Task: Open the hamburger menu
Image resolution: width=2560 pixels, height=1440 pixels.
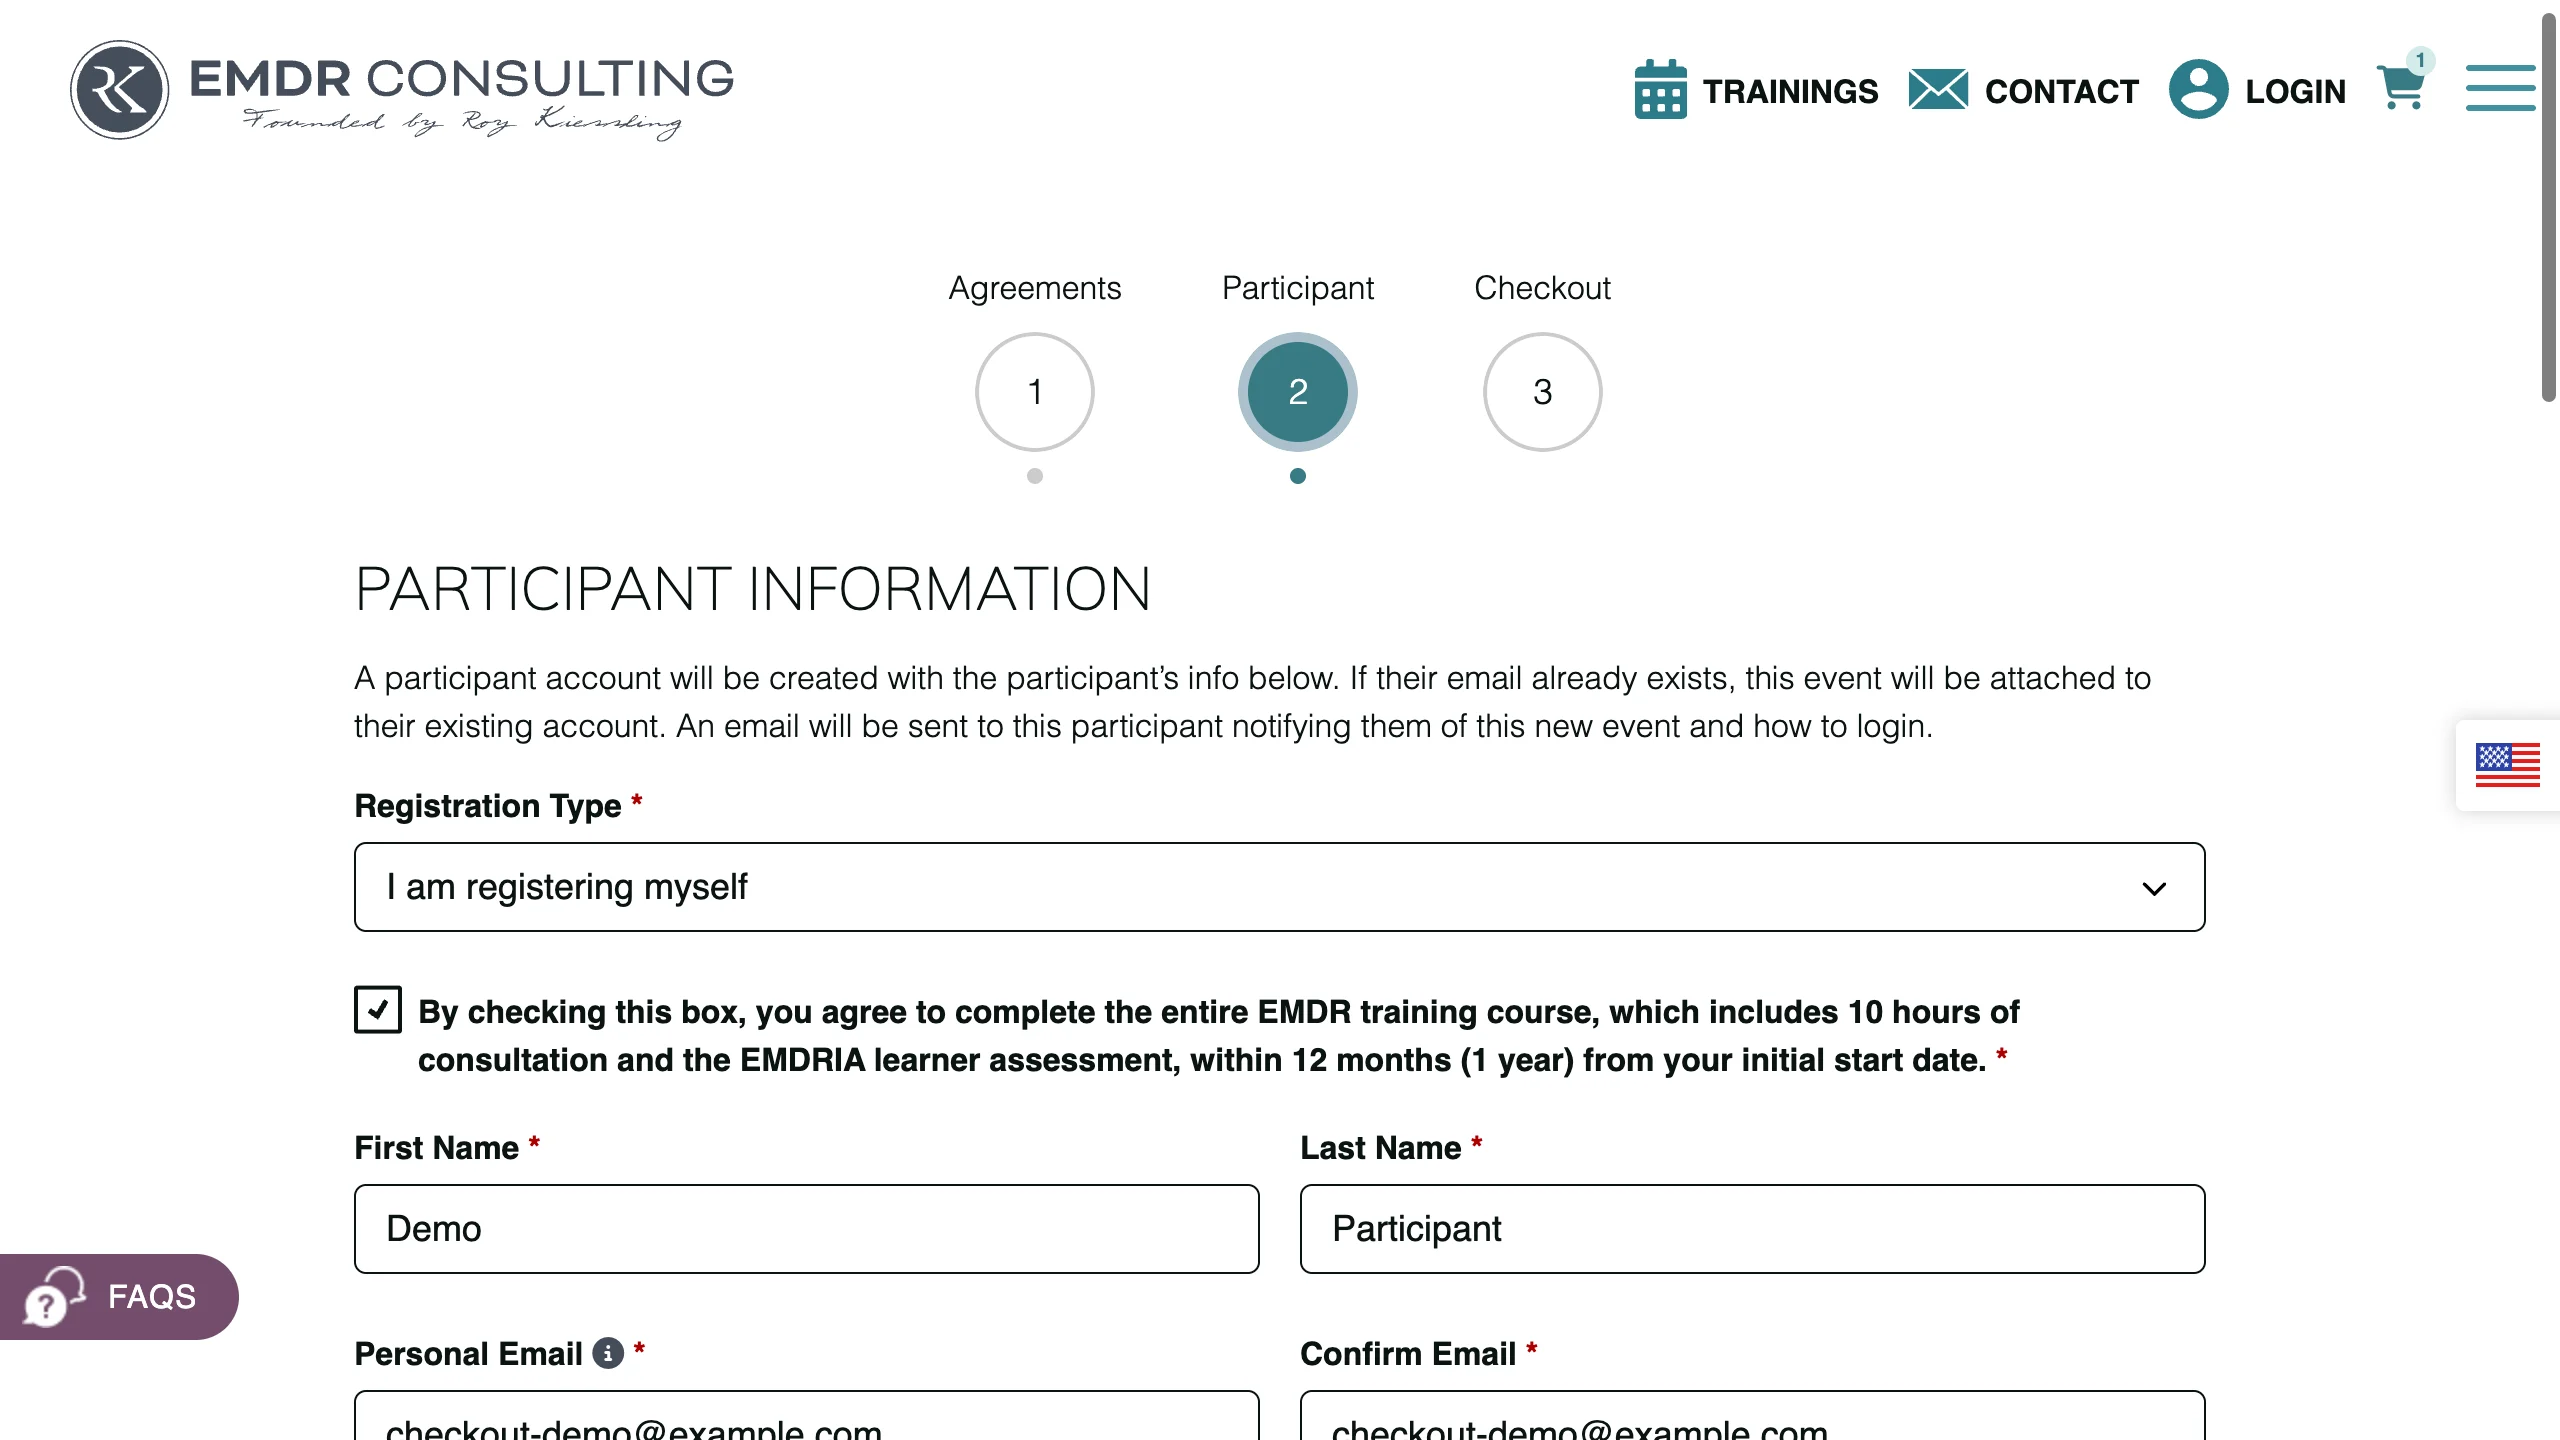Action: 2500,88
